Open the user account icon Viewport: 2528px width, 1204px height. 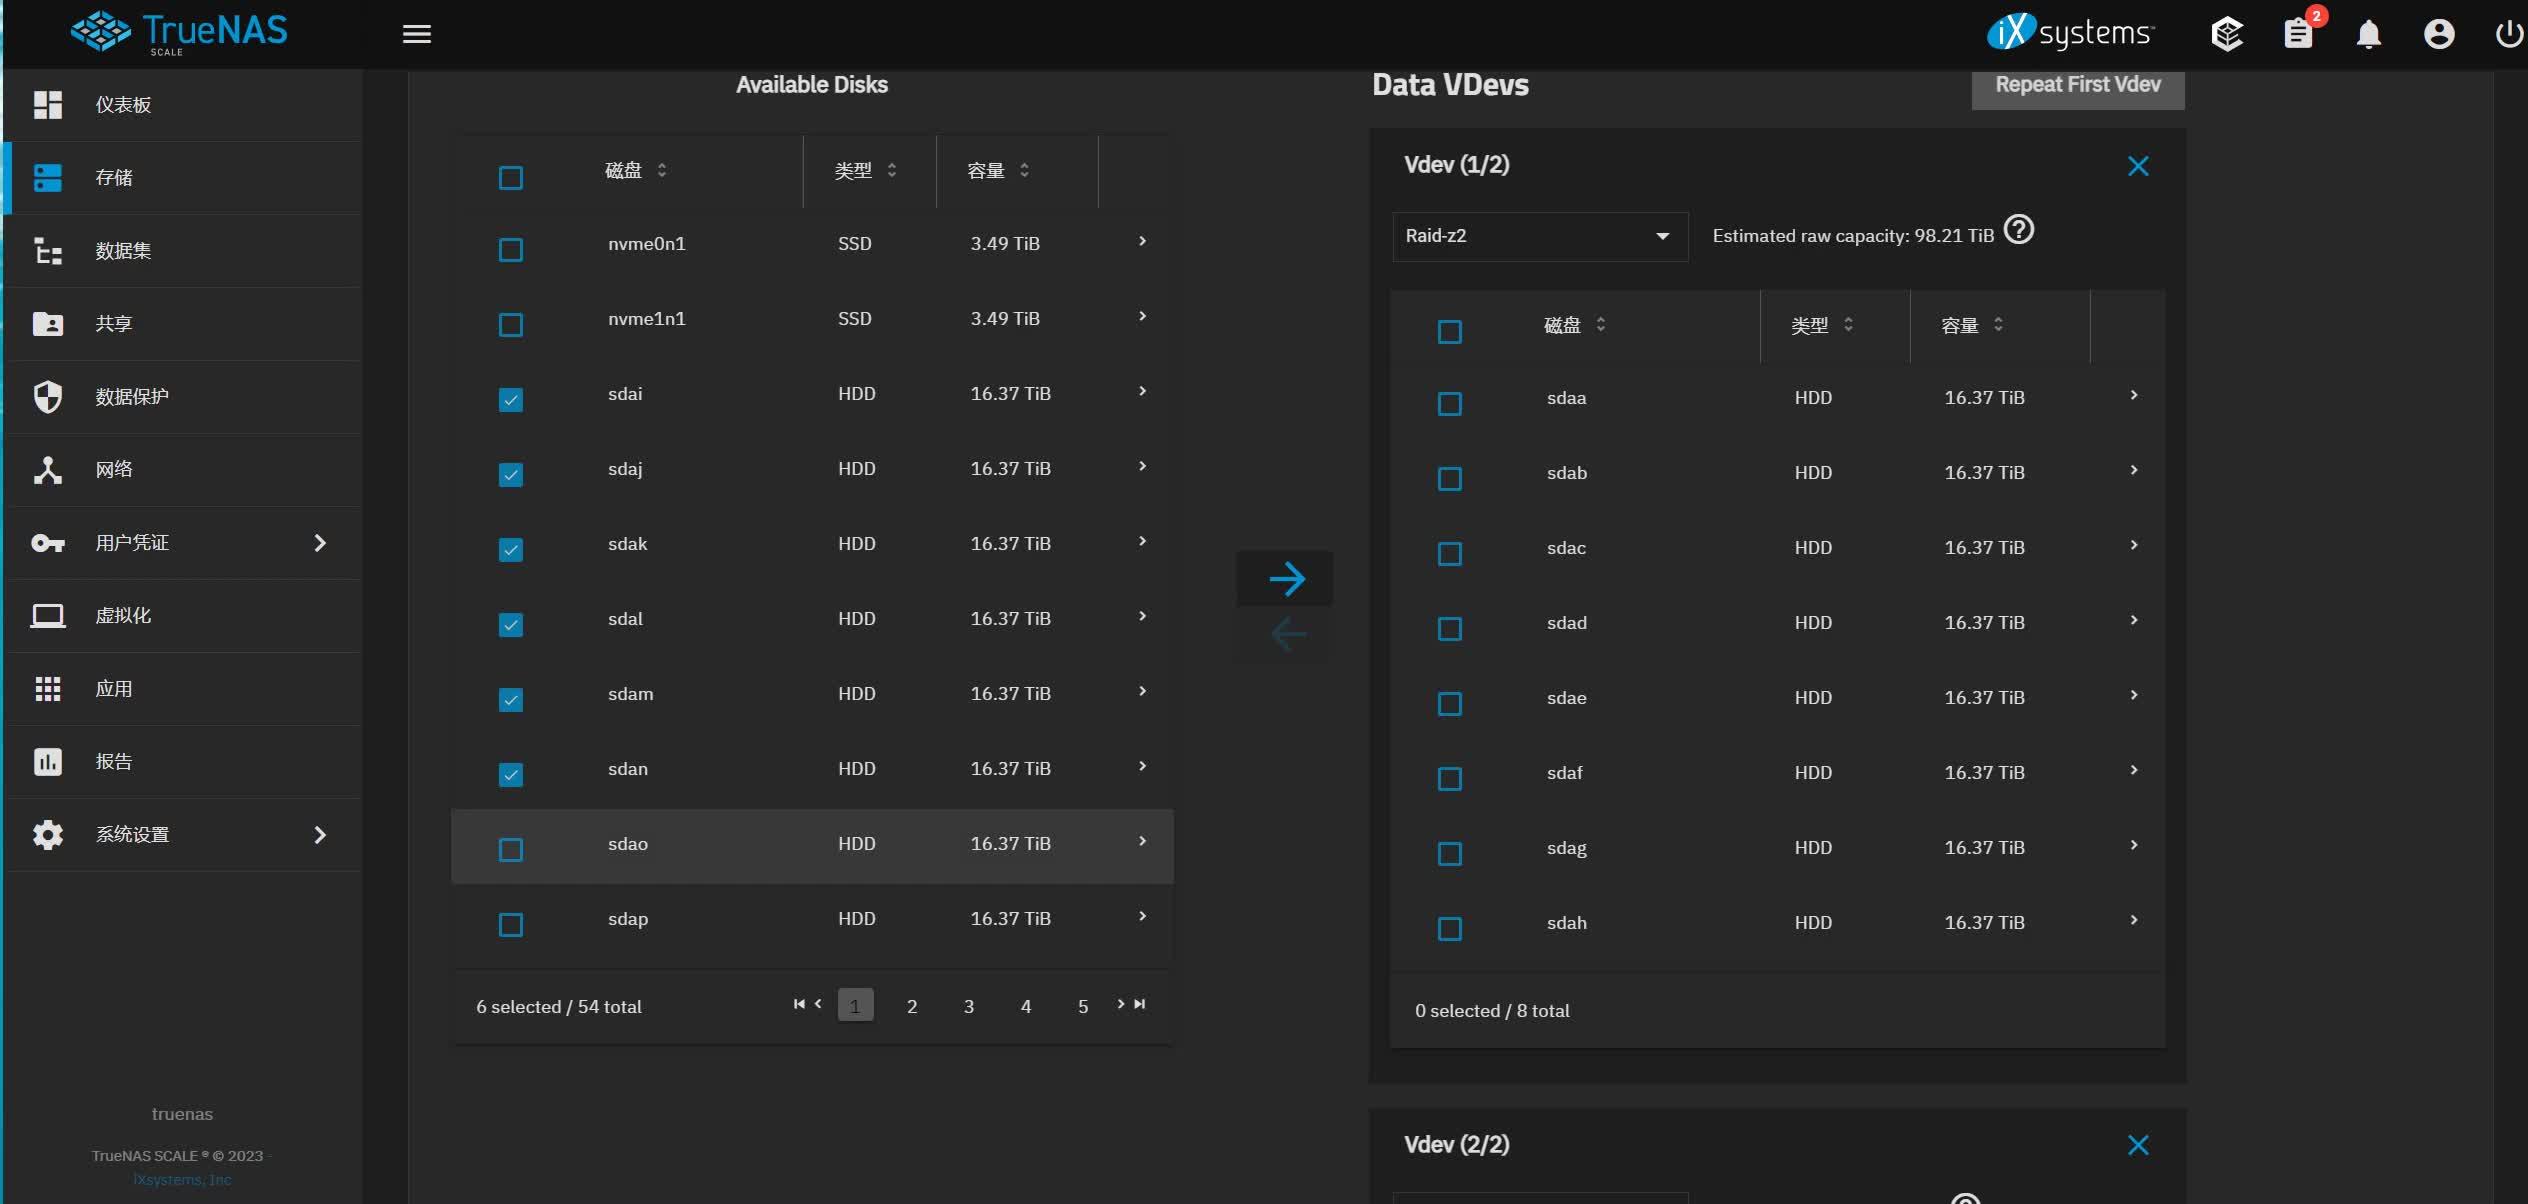point(2438,34)
